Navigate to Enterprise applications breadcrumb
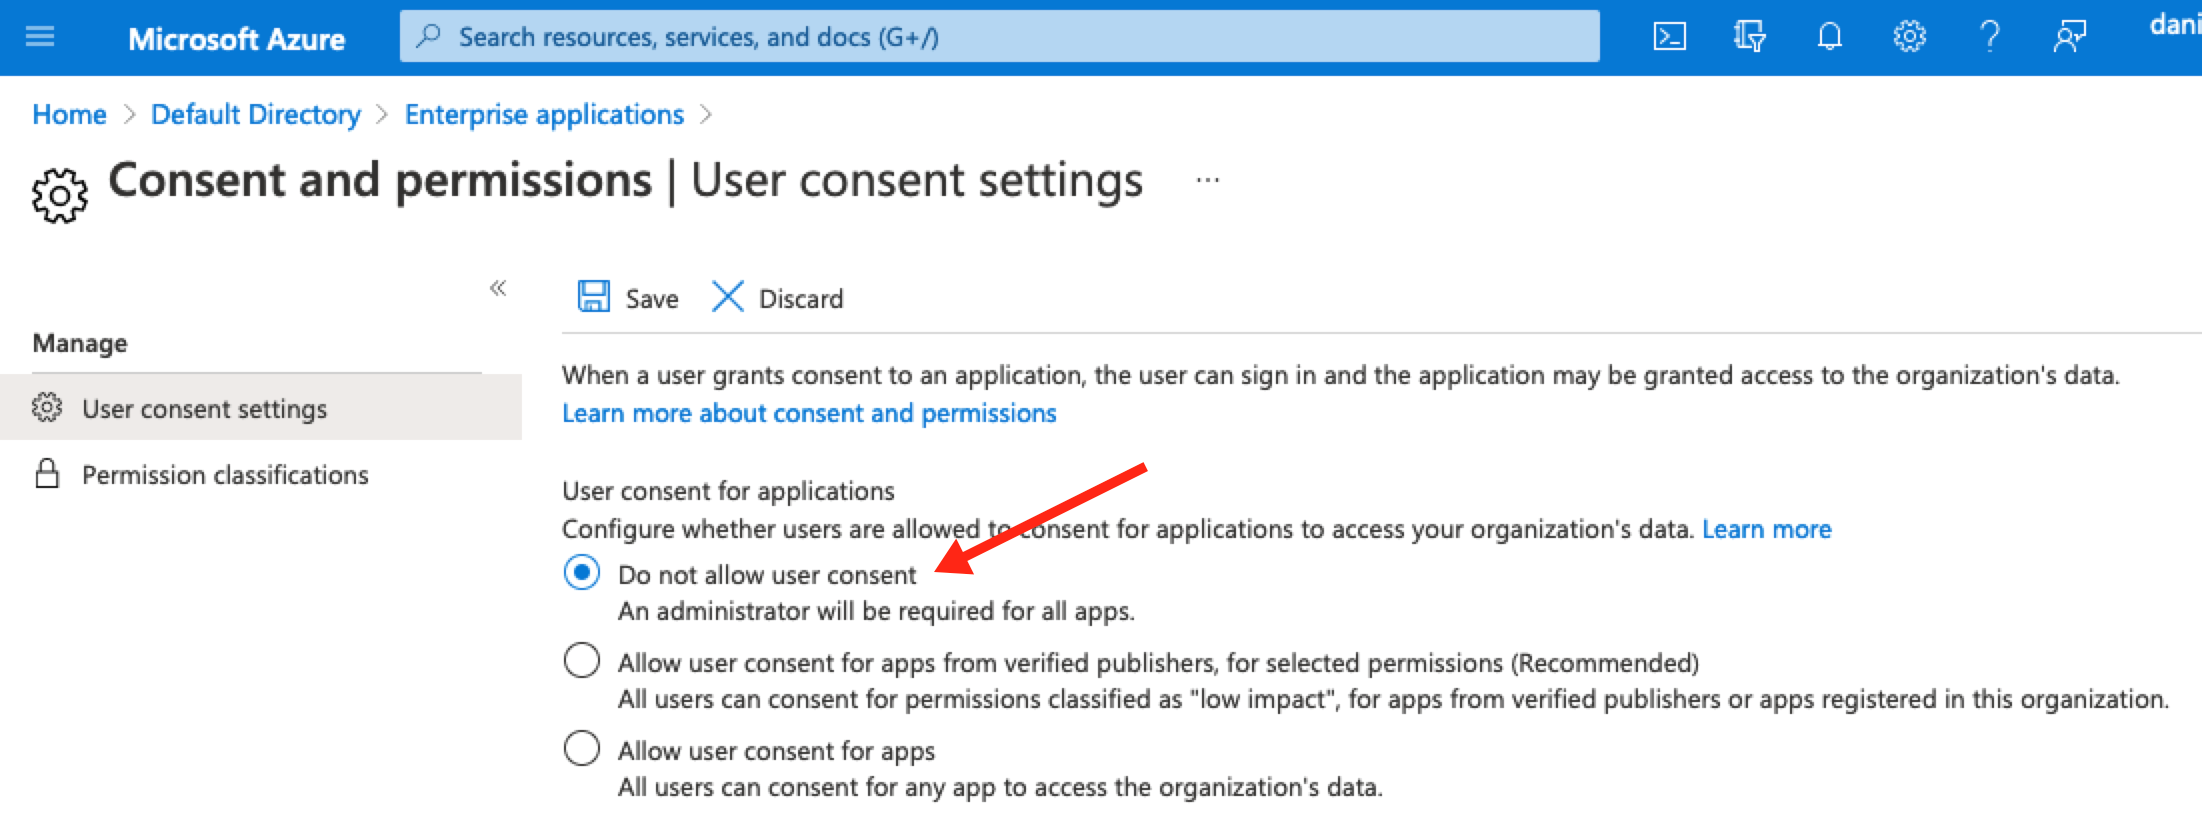 (x=544, y=115)
